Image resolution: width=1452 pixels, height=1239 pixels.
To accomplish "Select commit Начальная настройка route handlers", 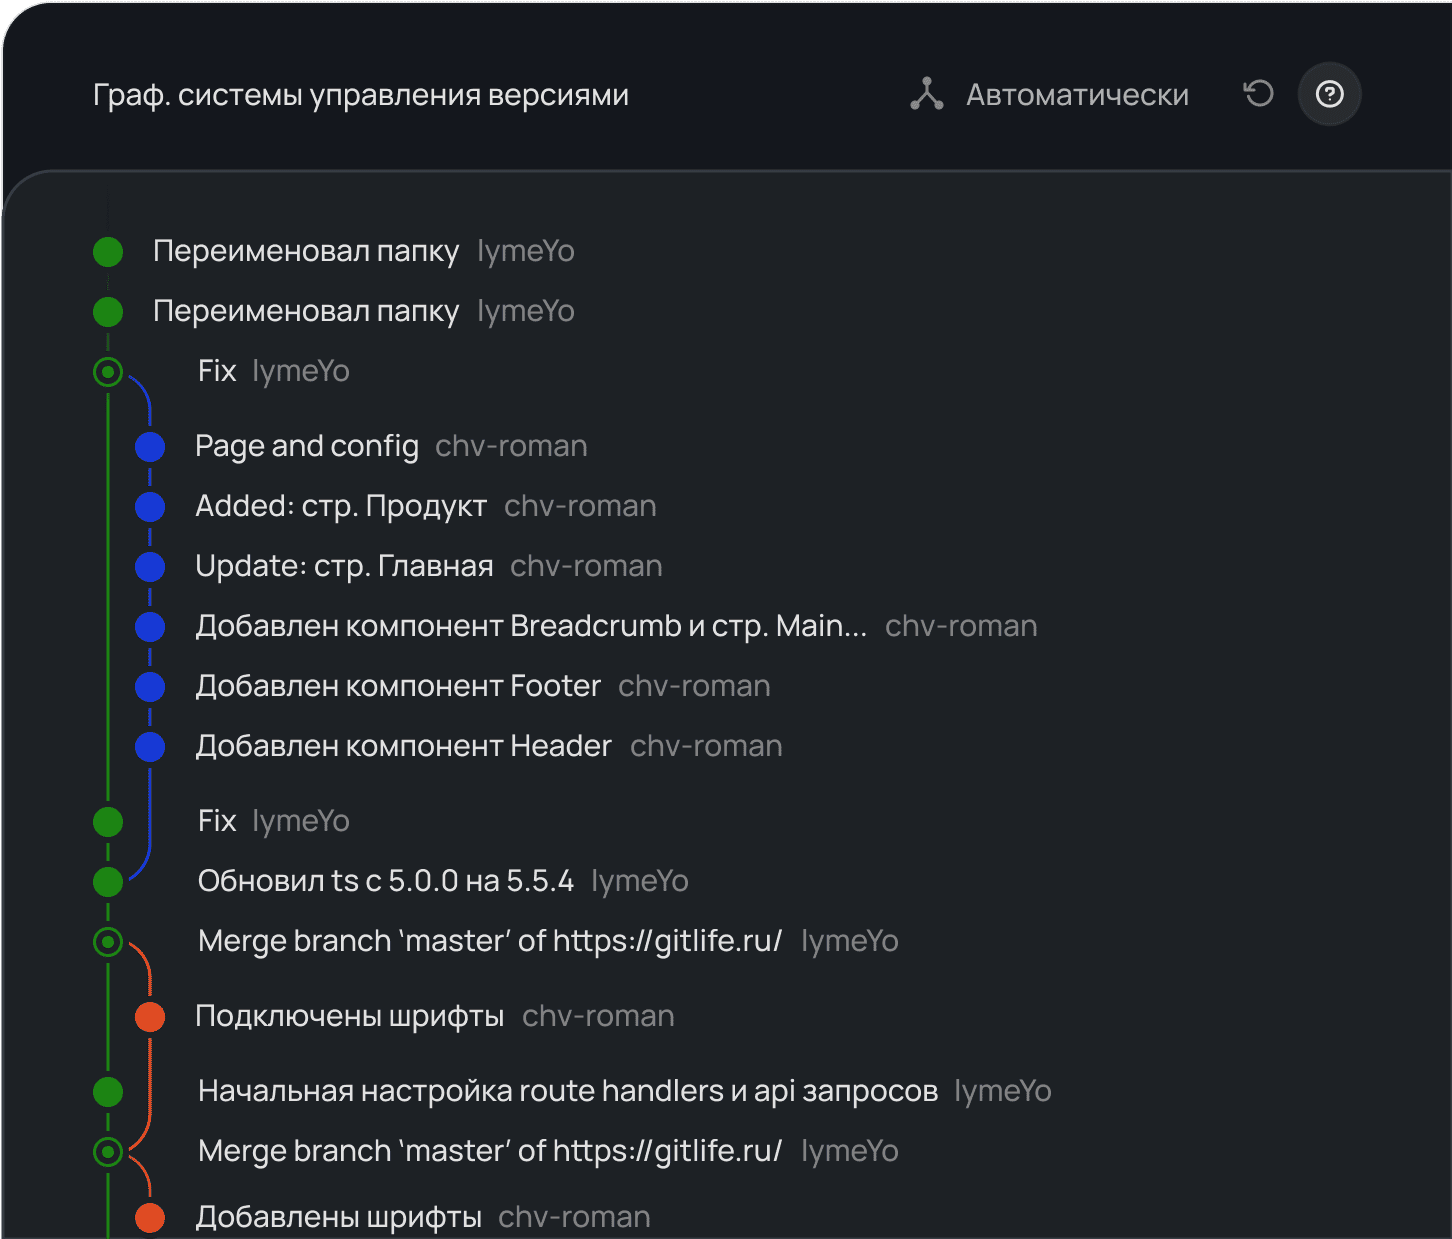I will click(x=567, y=1091).
